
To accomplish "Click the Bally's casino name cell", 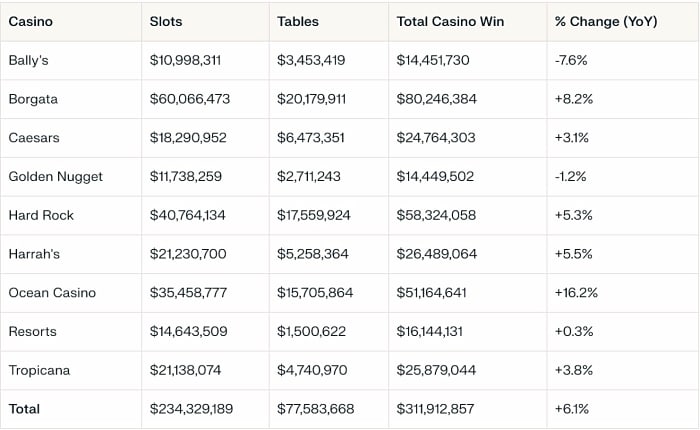I will pos(27,60).
